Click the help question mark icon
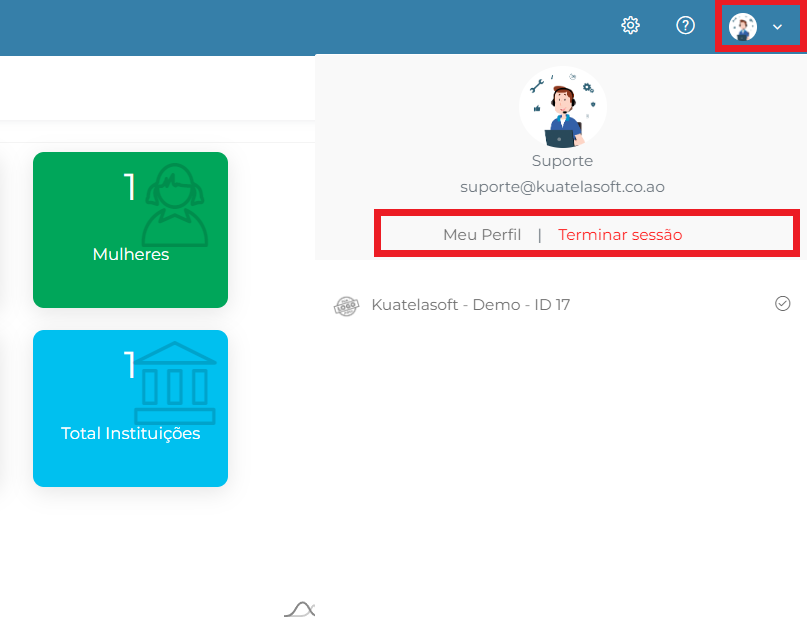The width and height of the screenshot is (807, 626). [x=685, y=25]
